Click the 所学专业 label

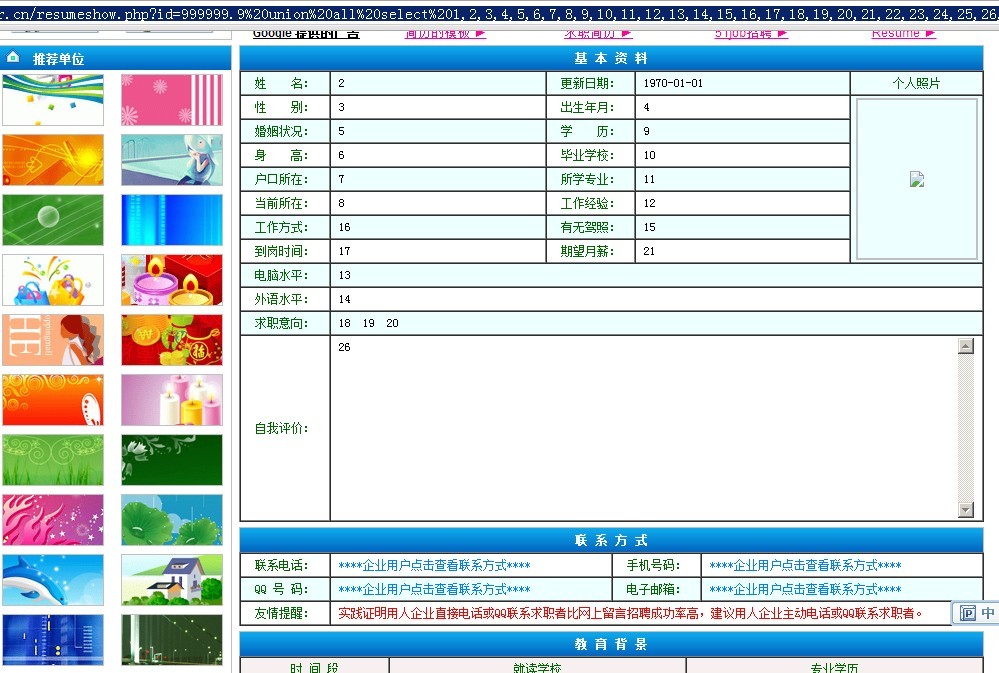pyautogui.click(x=587, y=179)
